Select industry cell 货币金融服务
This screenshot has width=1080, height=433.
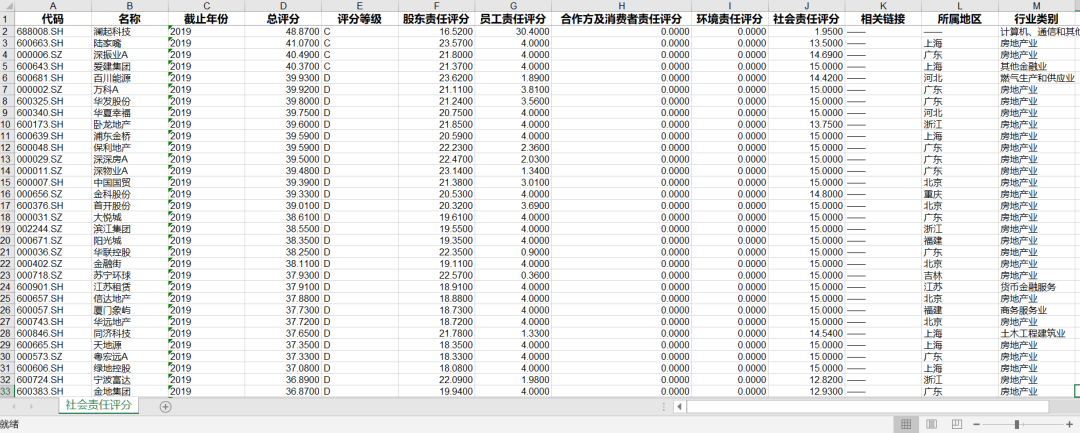point(1037,287)
